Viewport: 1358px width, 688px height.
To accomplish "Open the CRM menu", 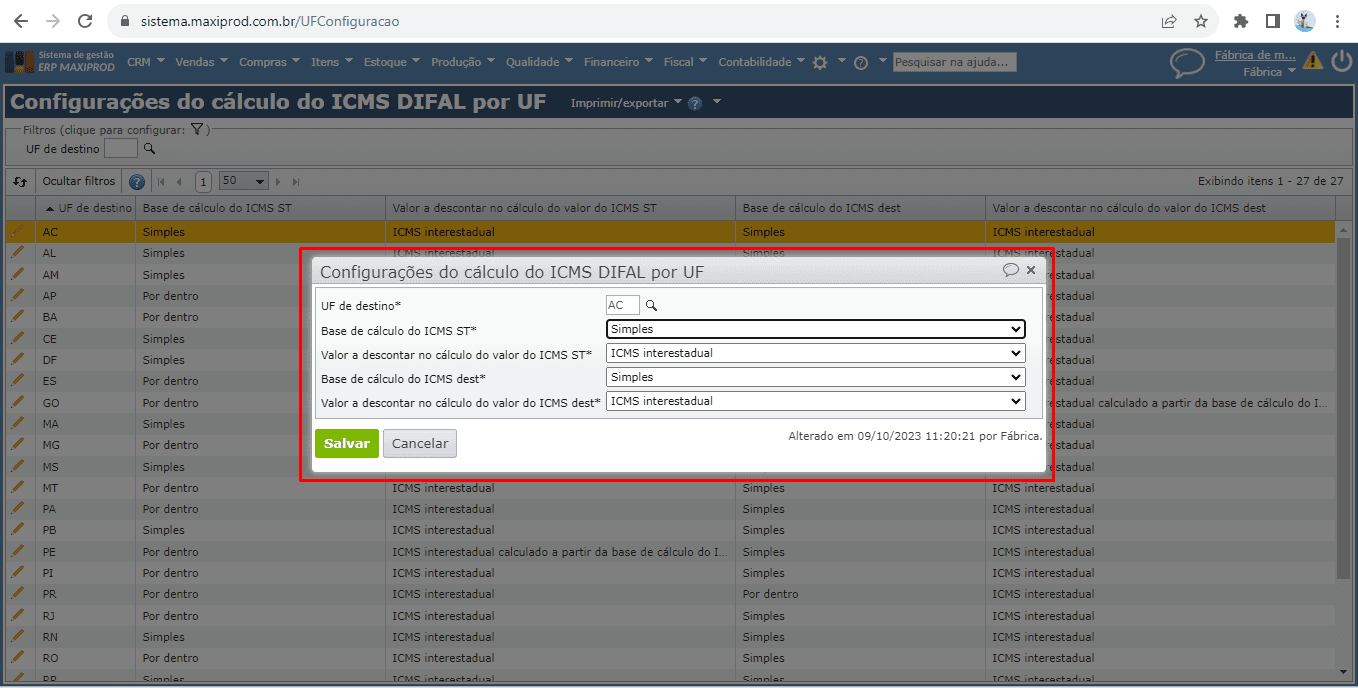I will point(144,62).
